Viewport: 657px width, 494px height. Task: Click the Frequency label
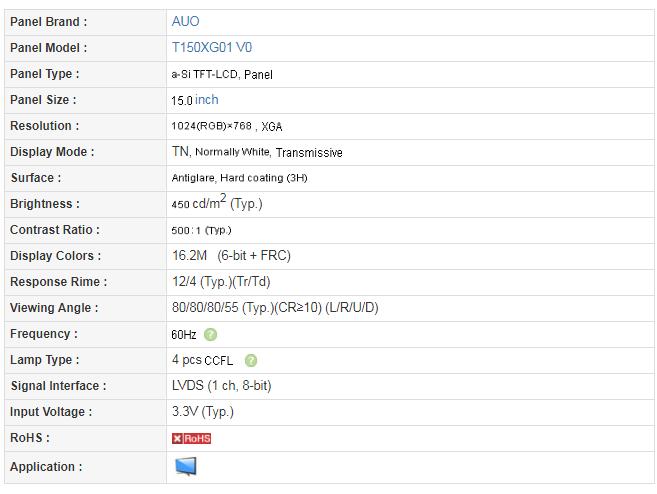(x=44, y=334)
